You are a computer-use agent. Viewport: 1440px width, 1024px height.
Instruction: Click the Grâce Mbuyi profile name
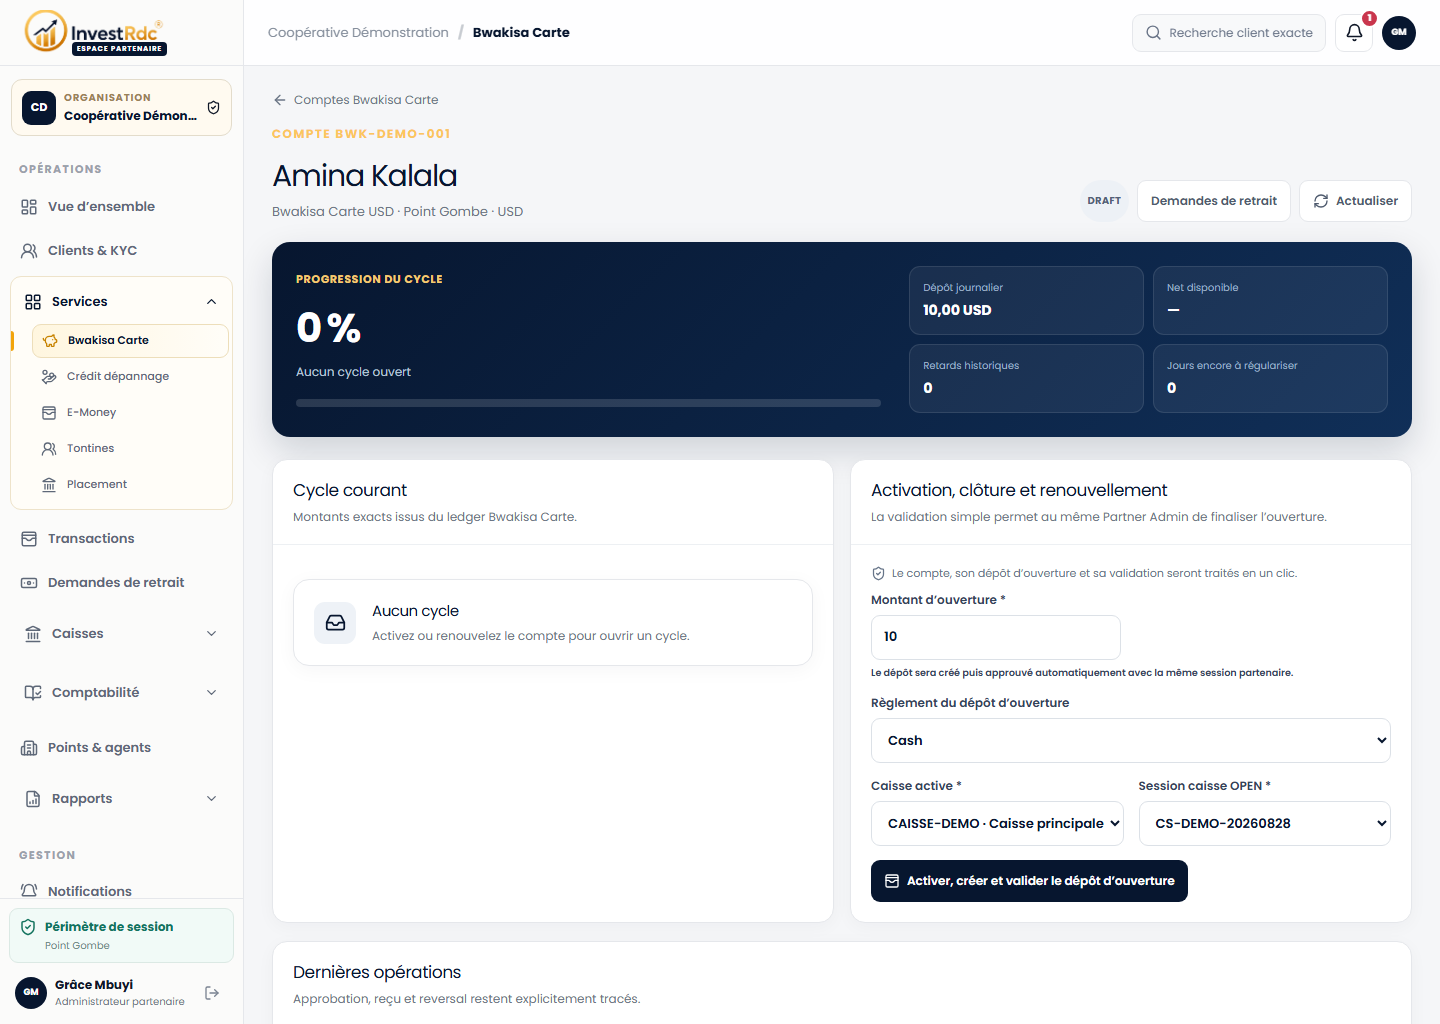[x=94, y=985]
